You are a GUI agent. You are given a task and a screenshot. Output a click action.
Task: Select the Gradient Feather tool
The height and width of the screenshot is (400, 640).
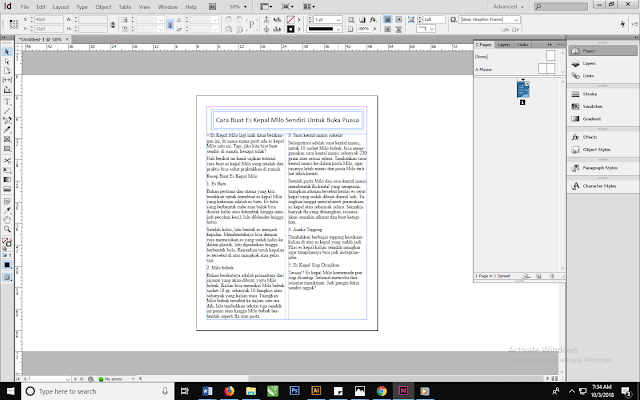[7, 189]
